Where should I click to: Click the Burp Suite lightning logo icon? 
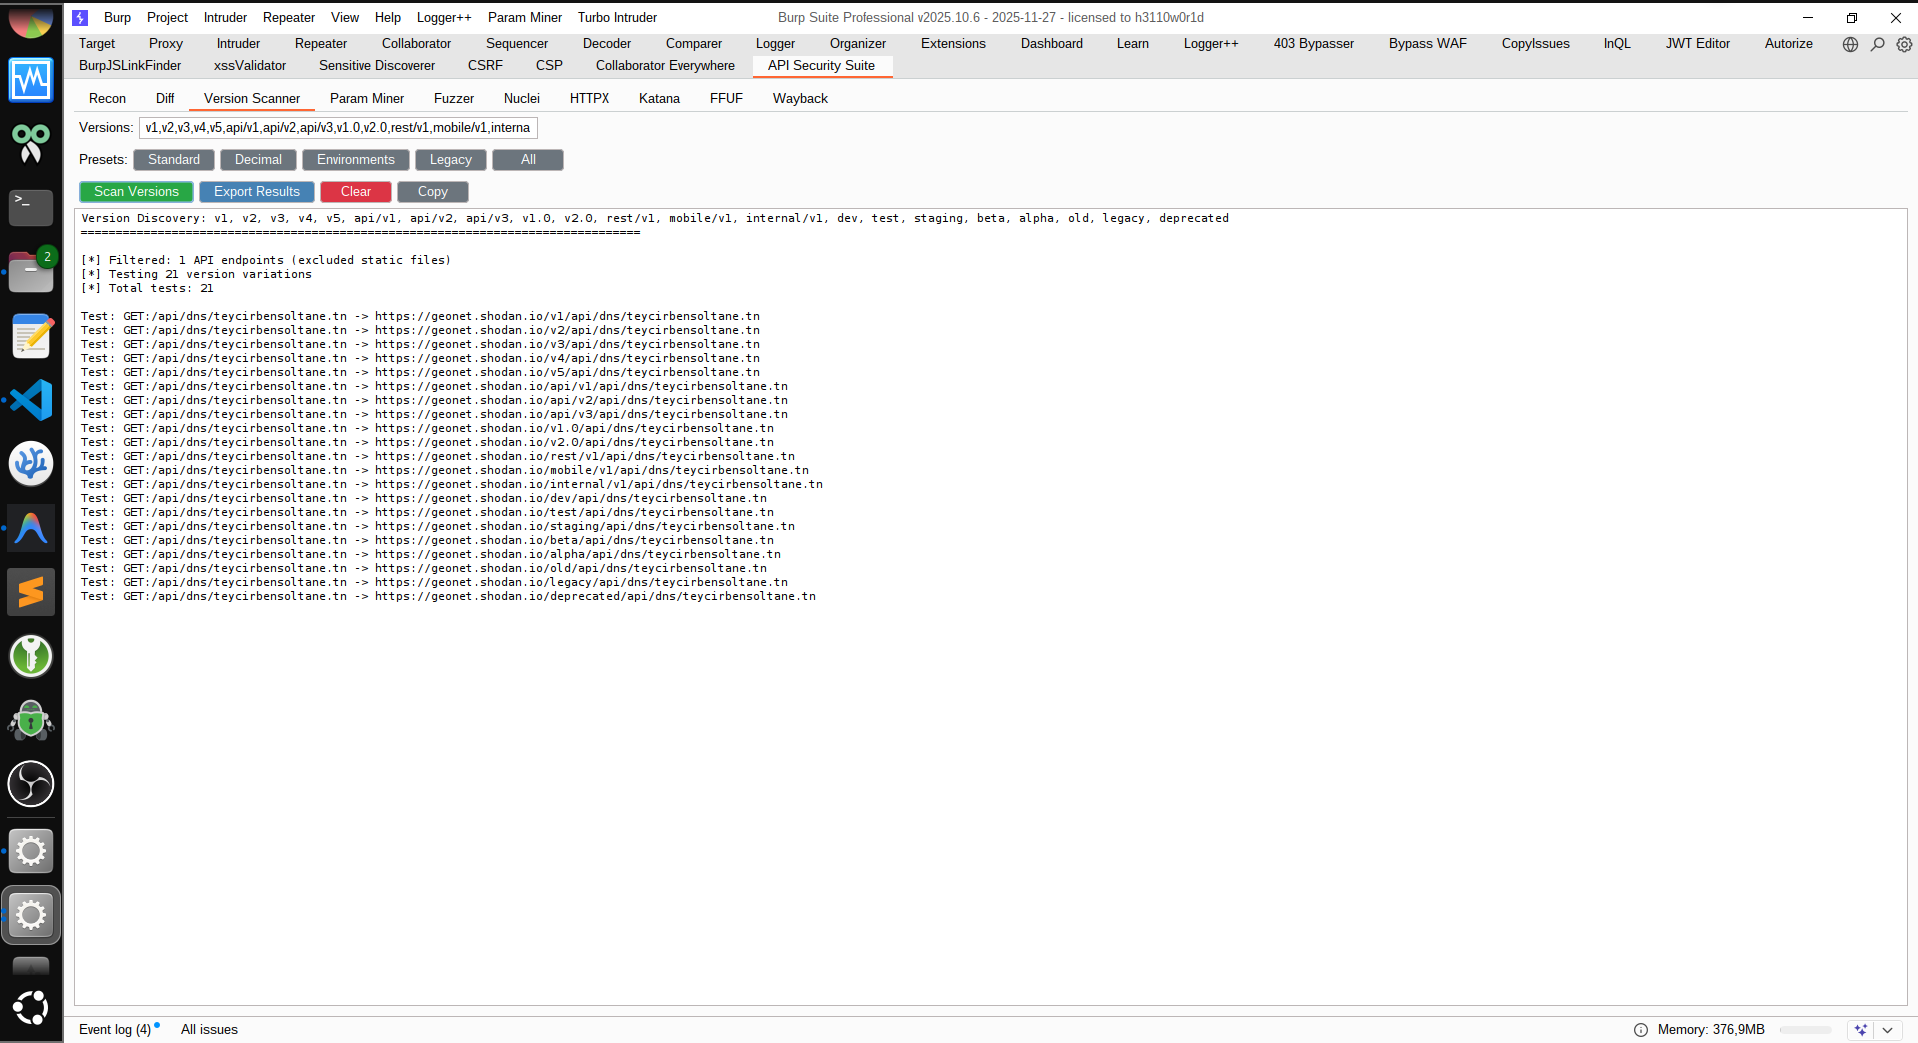click(80, 18)
